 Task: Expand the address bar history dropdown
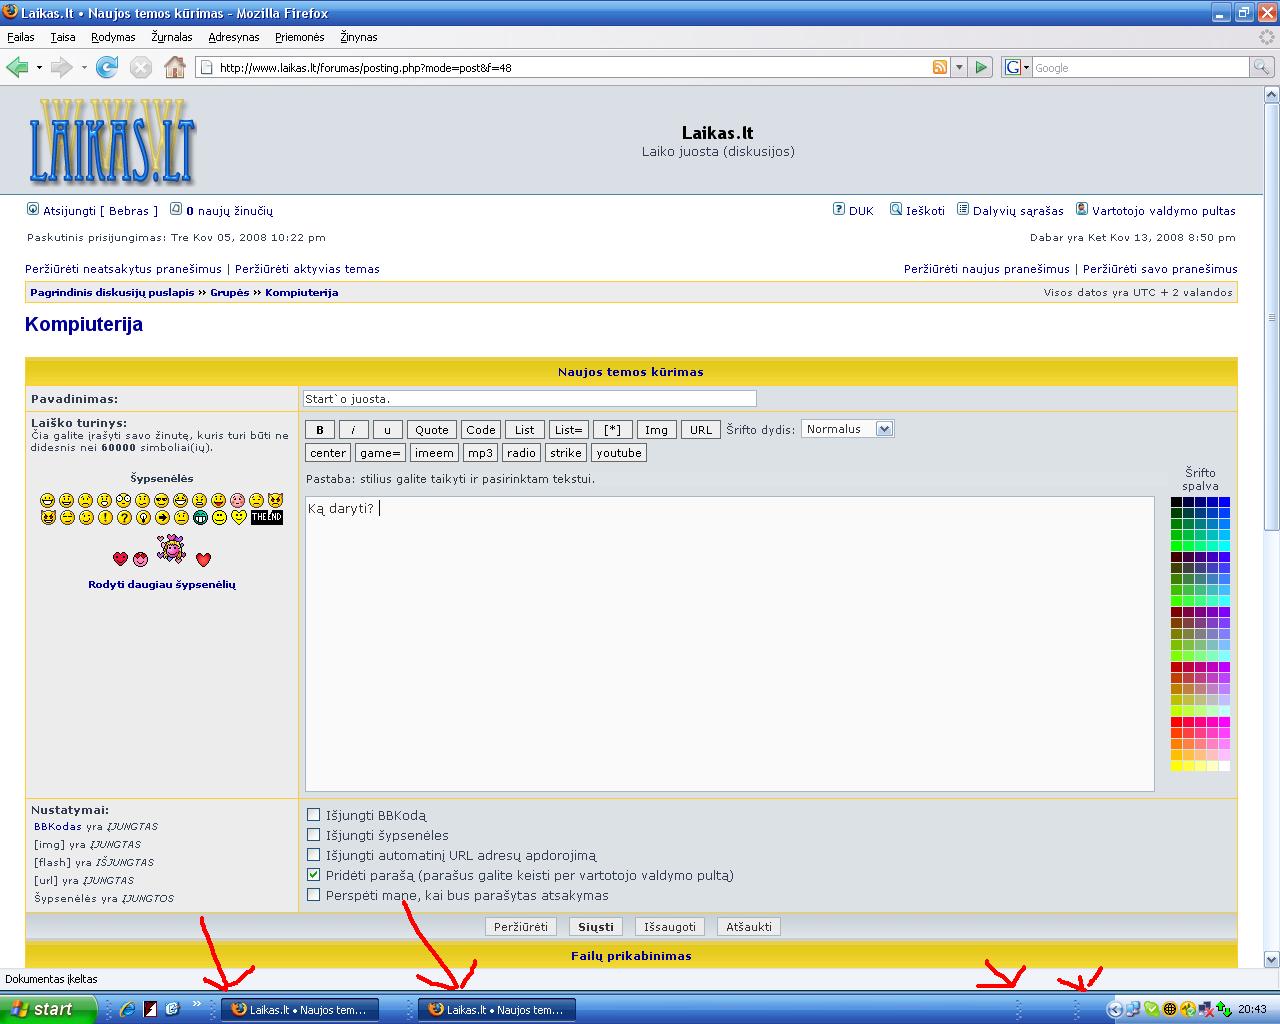959,67
